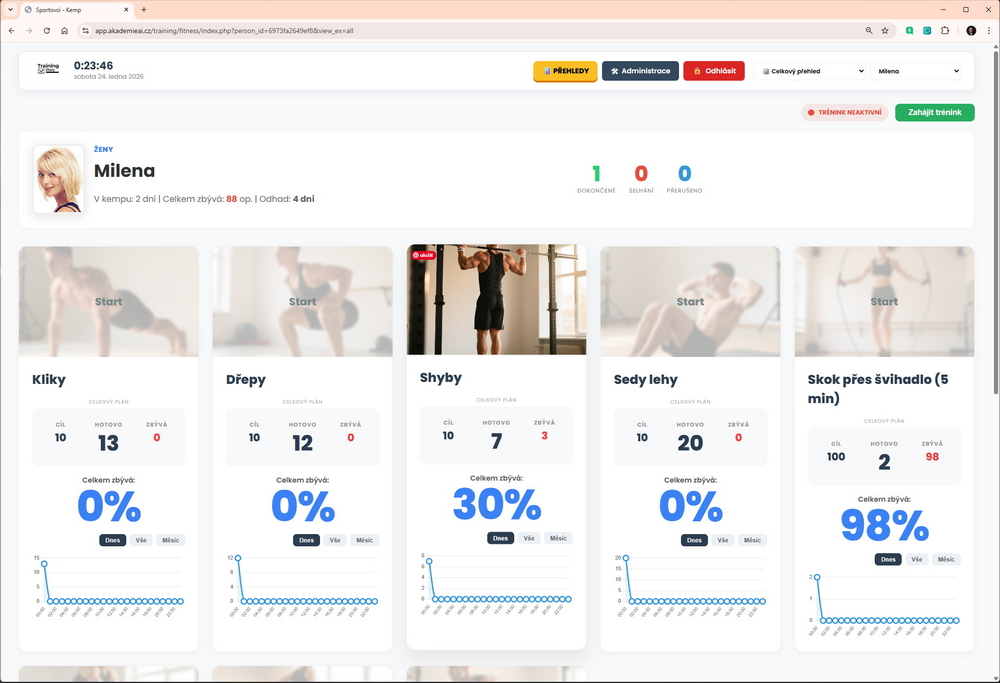Reload the page with browser refresh icon
The image size is (1000, 683).
click(46, 31)
